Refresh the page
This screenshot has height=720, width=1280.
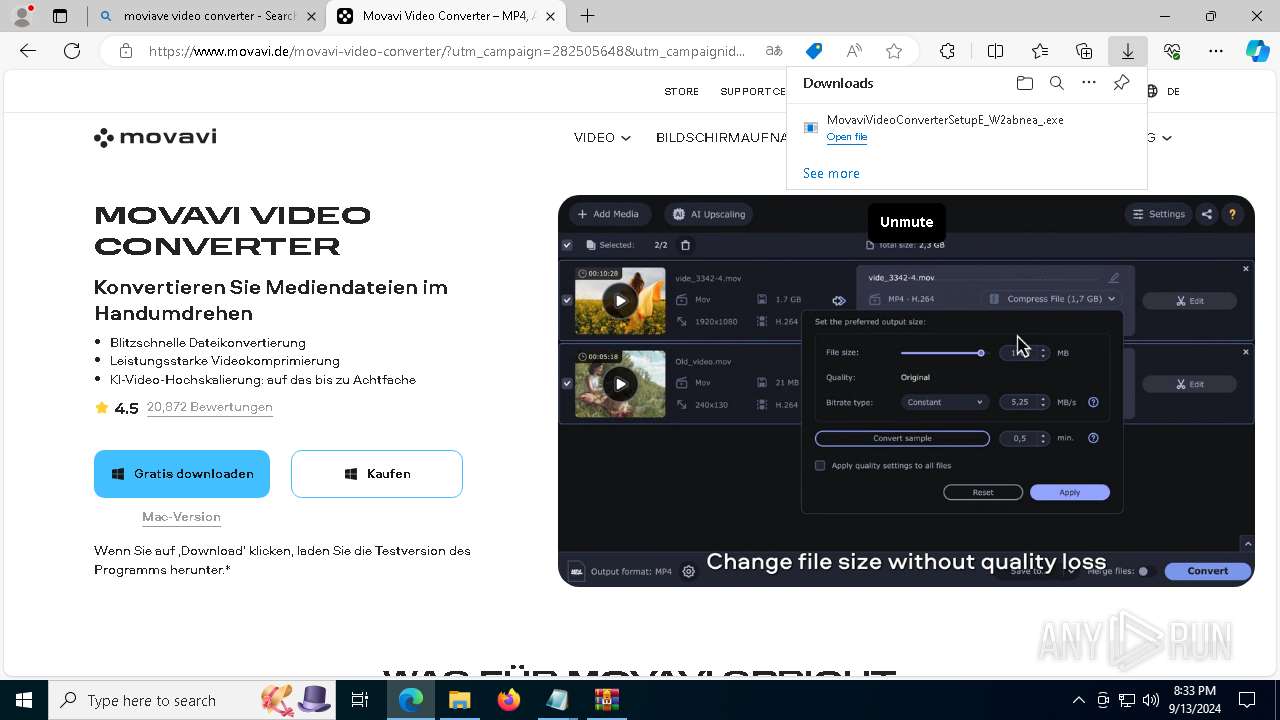tap(72, 51)
